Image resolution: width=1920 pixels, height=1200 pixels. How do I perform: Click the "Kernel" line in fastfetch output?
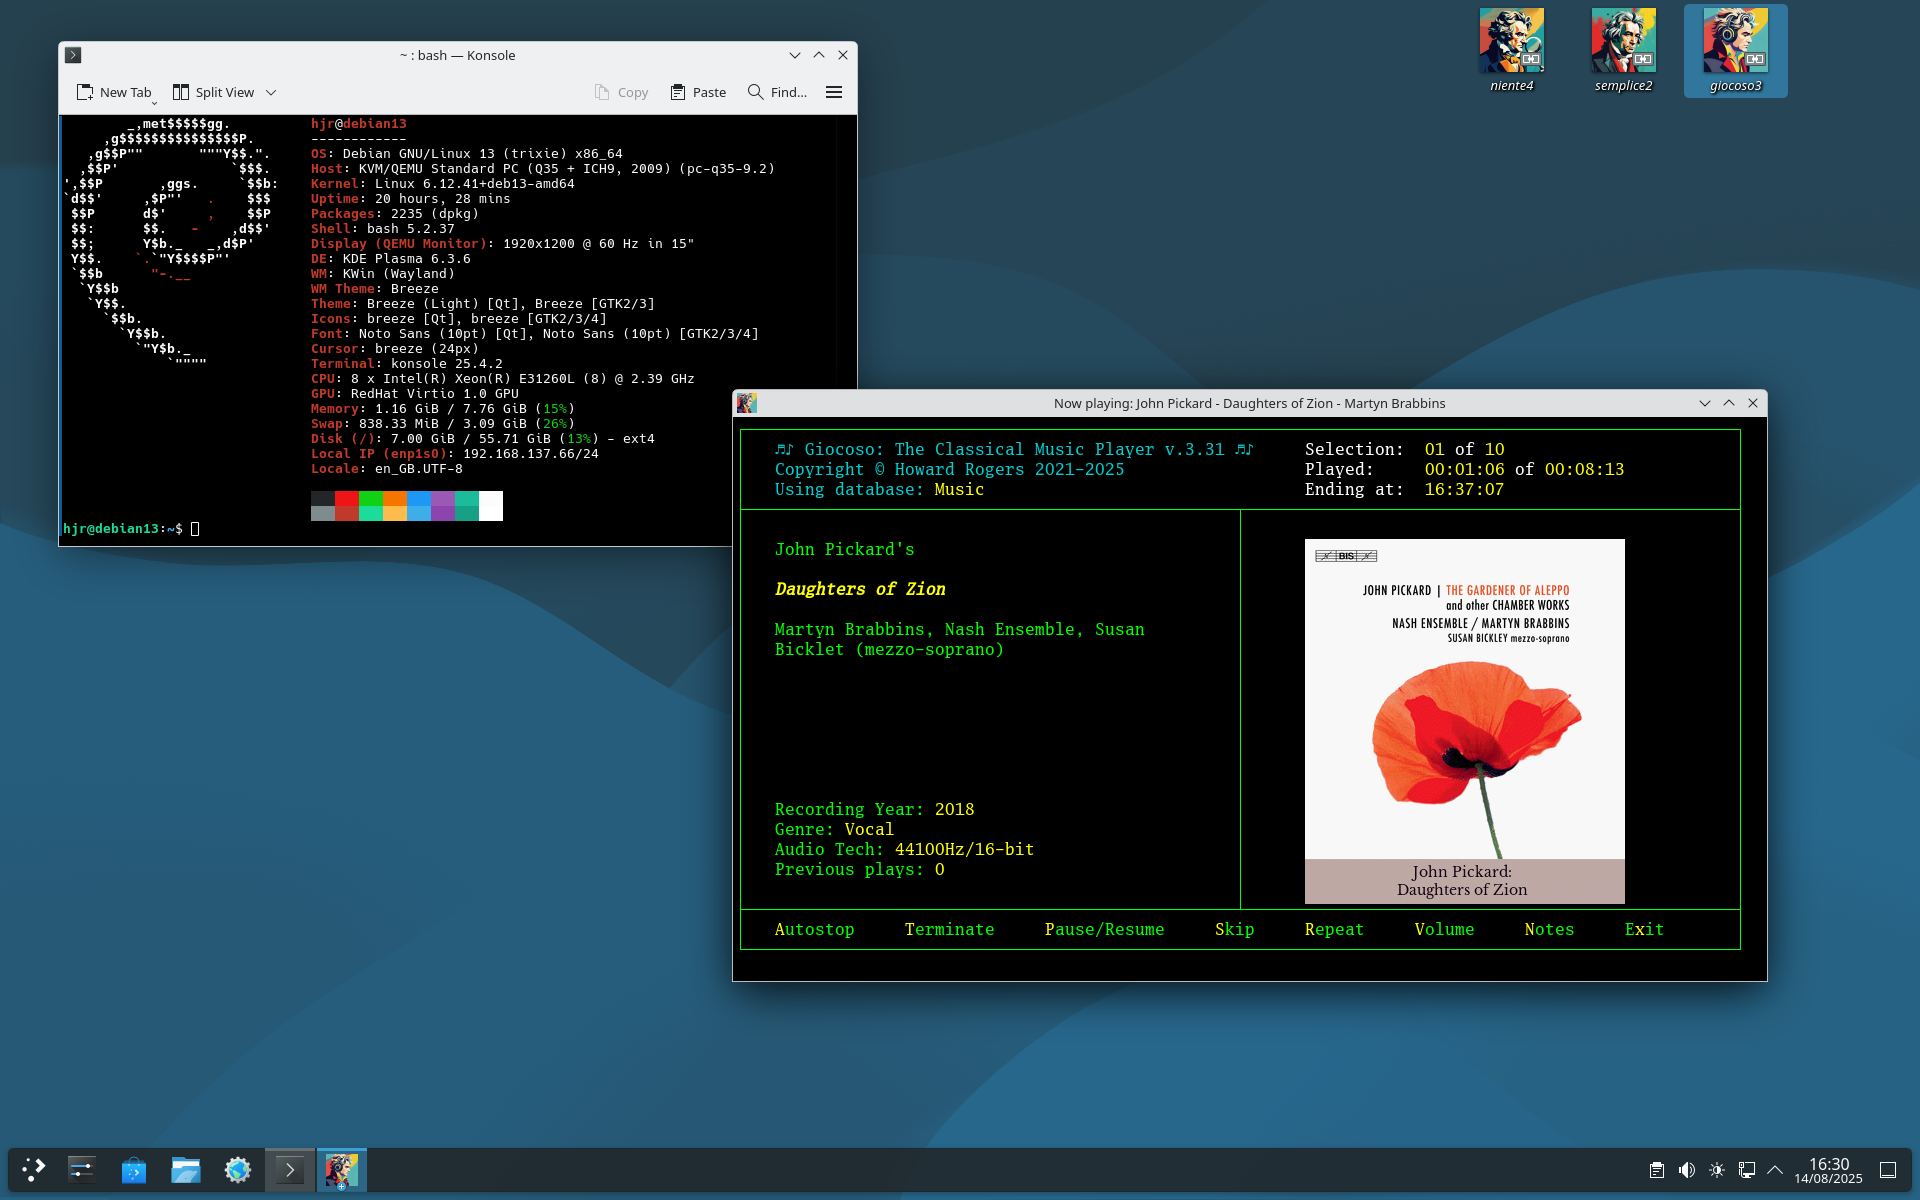[x=442, y=184]
